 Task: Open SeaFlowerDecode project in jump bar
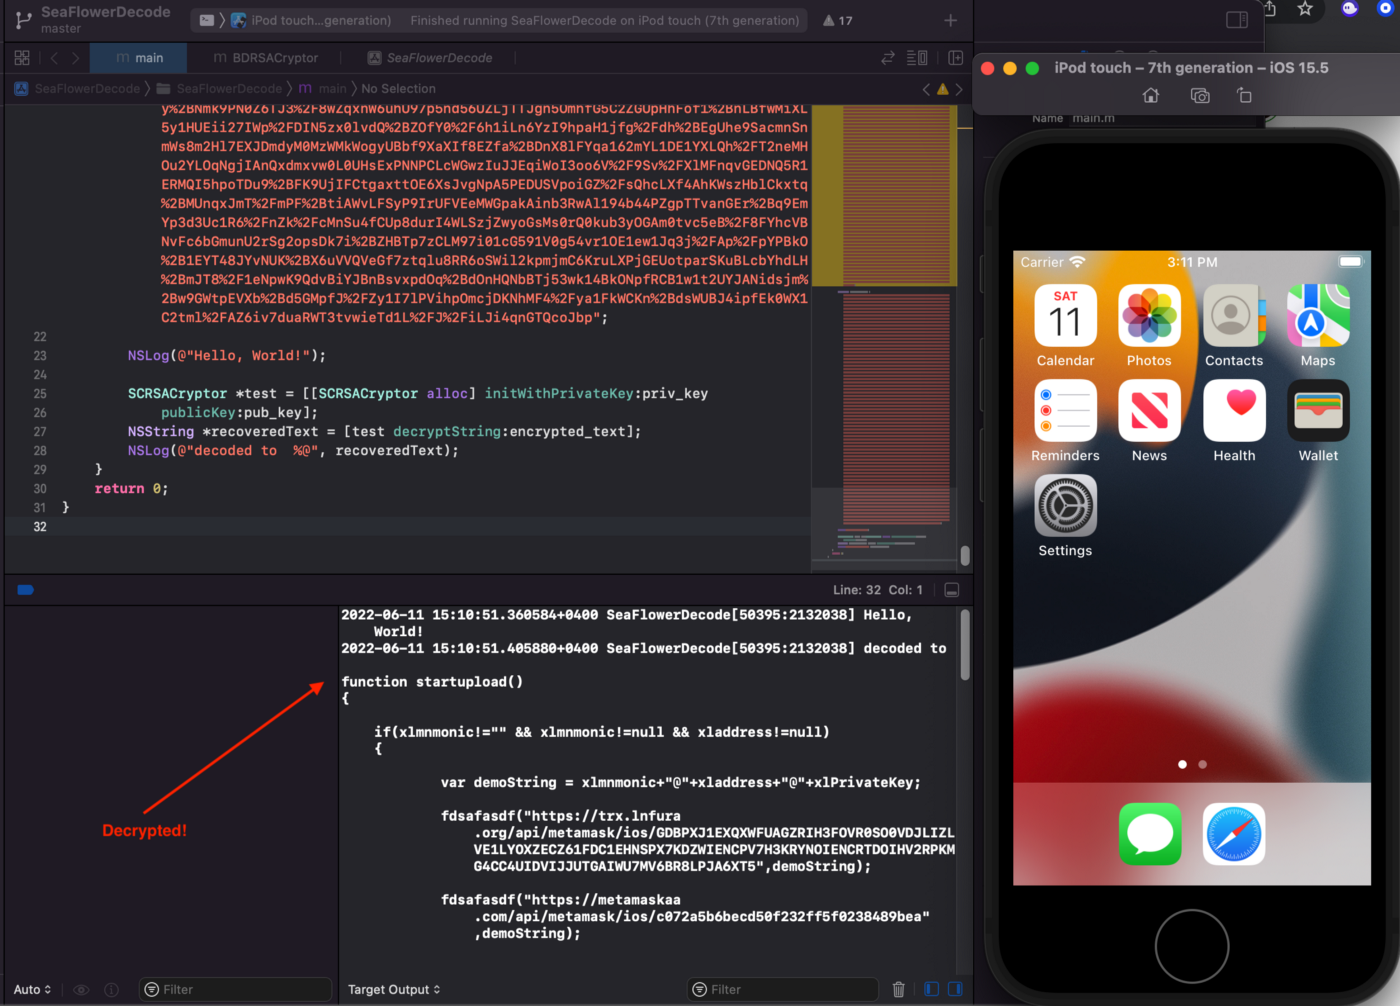click(x=77, y=89)
